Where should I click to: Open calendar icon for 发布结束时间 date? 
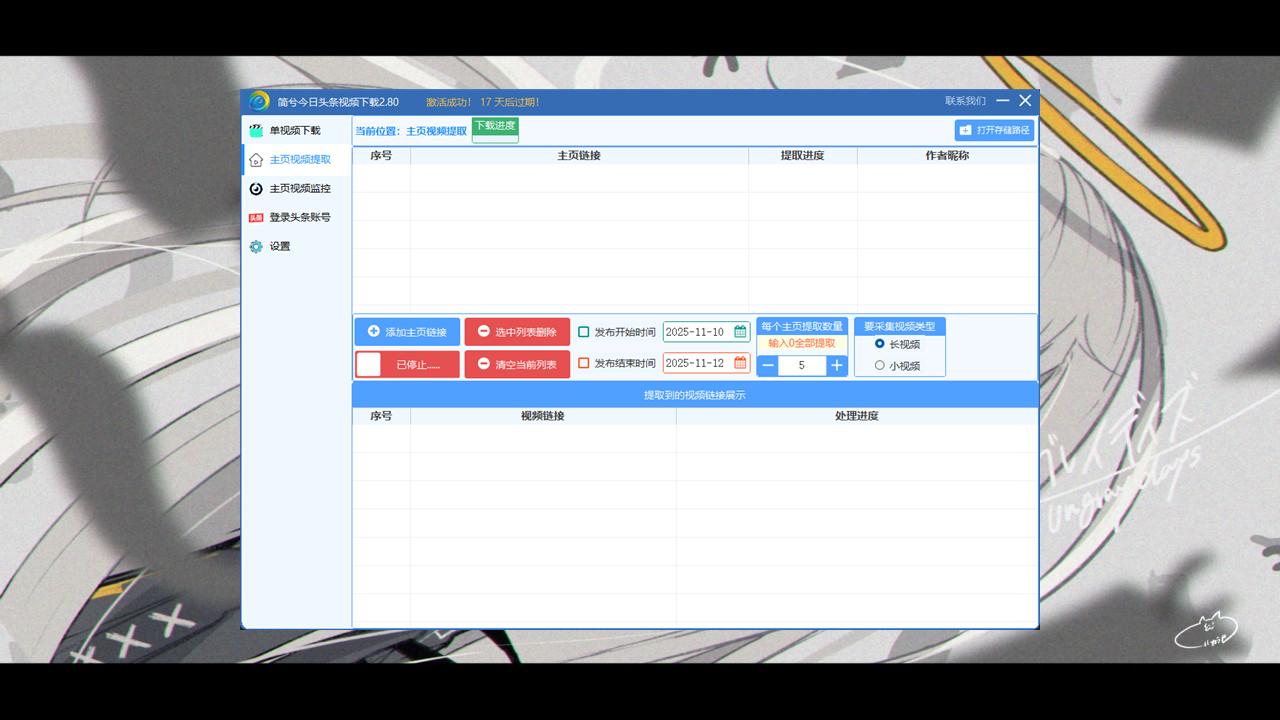pos(740,363)
